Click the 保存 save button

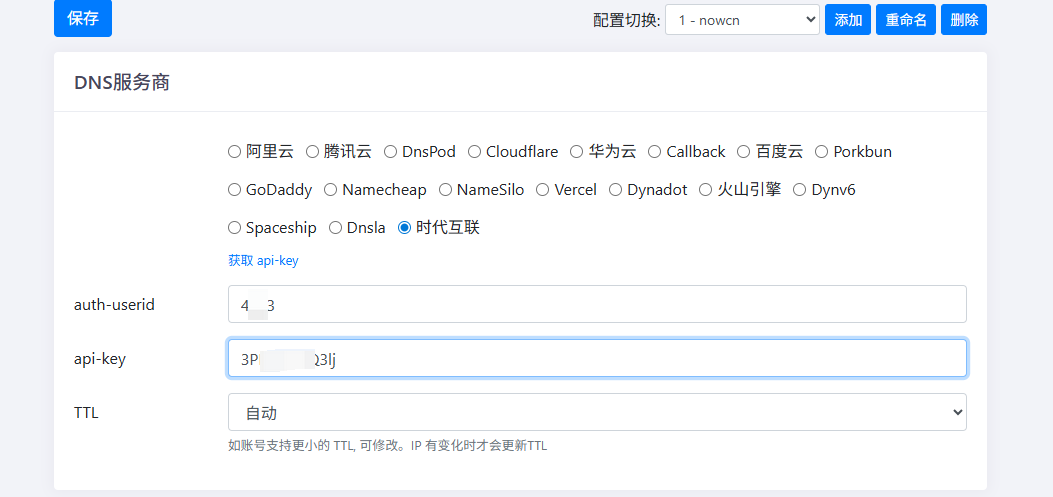(x=83, y=19)
